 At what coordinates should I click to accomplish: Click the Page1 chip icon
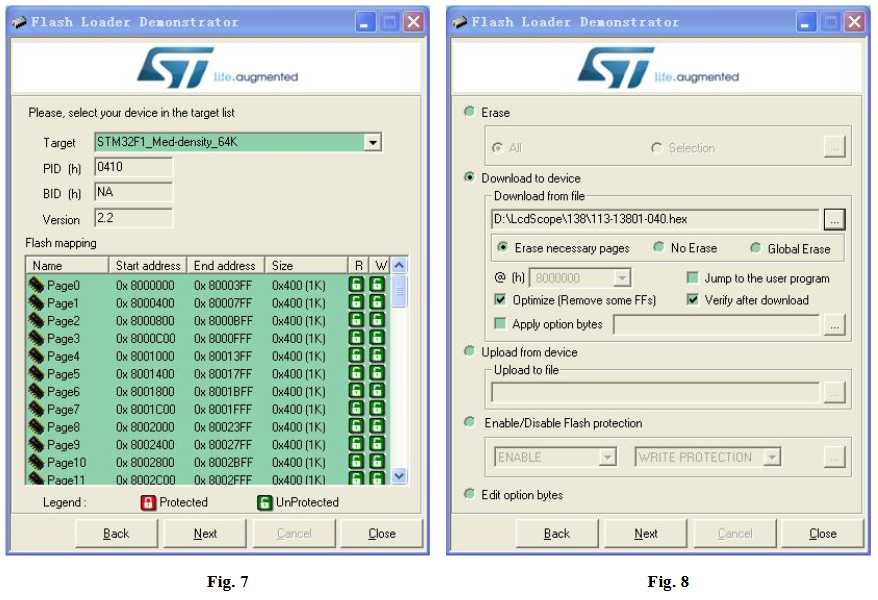[x=36, y=303]
